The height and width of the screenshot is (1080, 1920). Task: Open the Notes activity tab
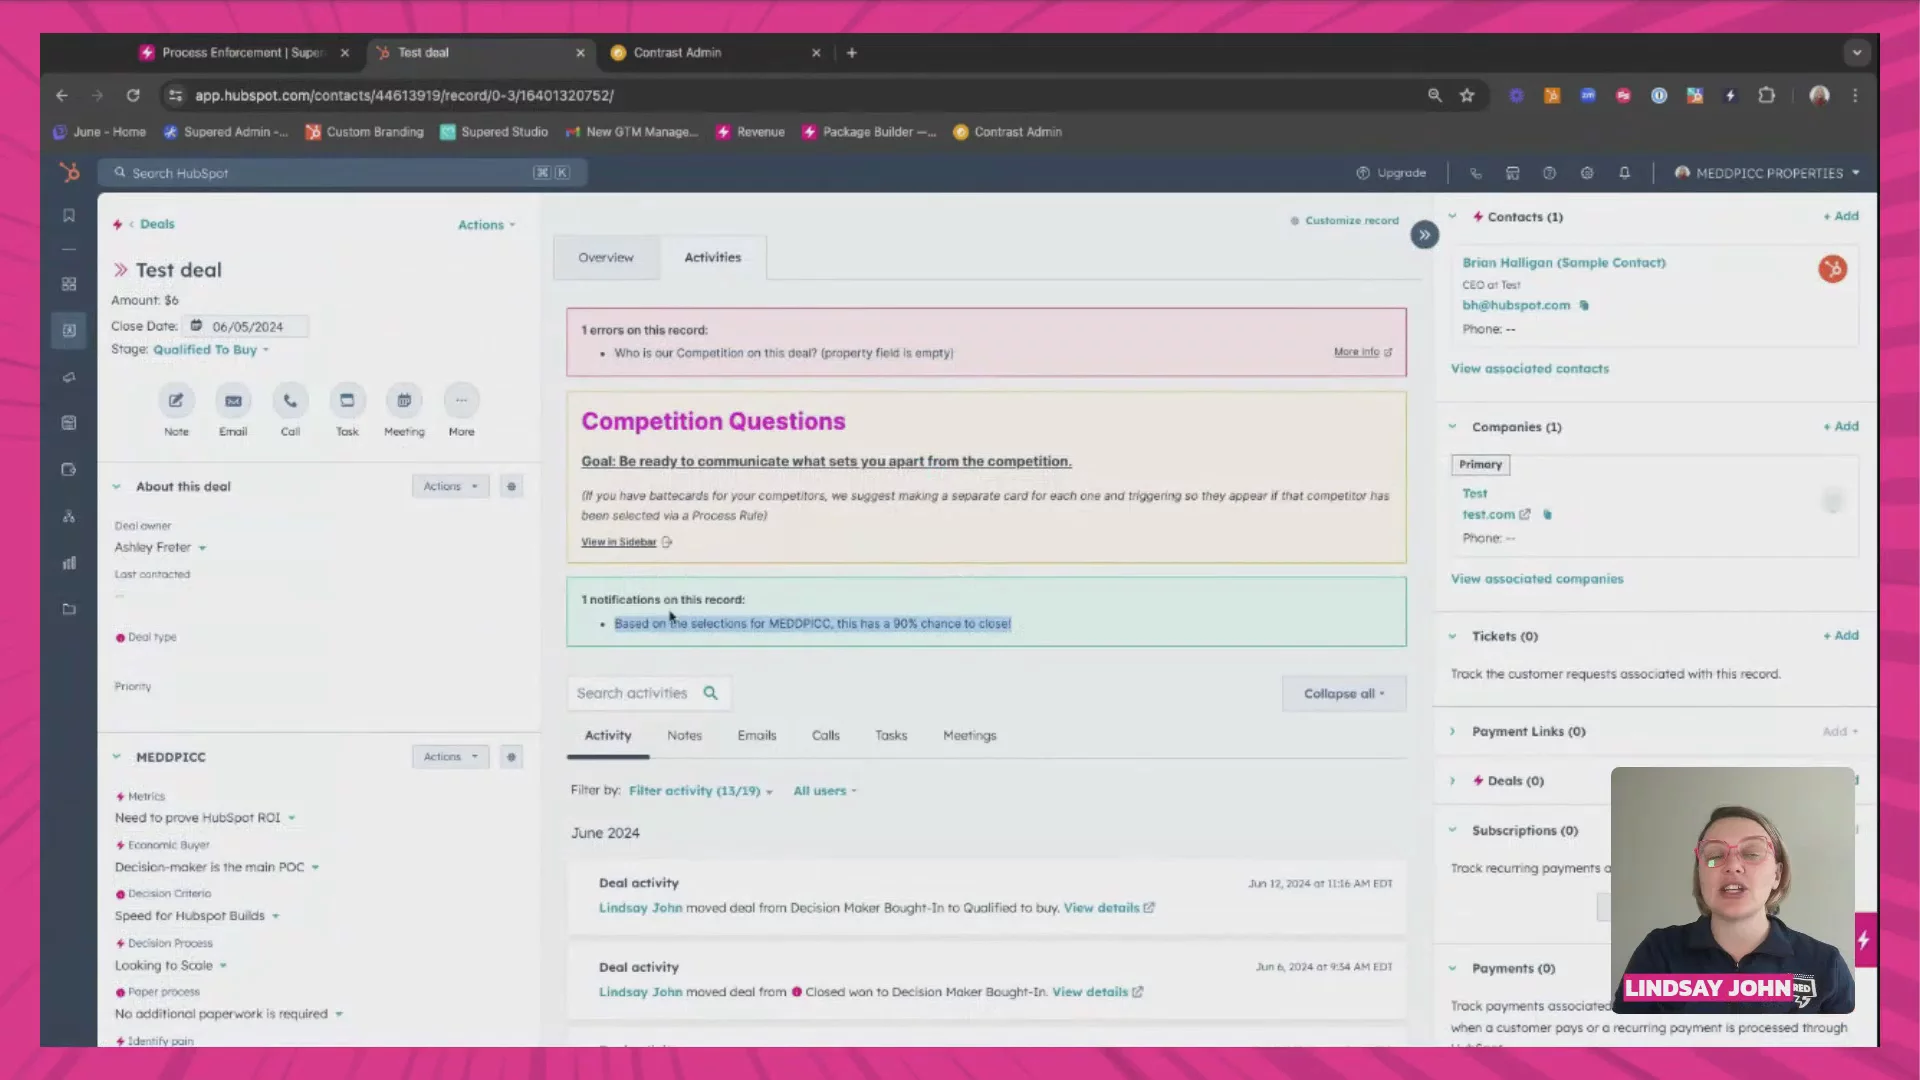(x=685, y=735)
